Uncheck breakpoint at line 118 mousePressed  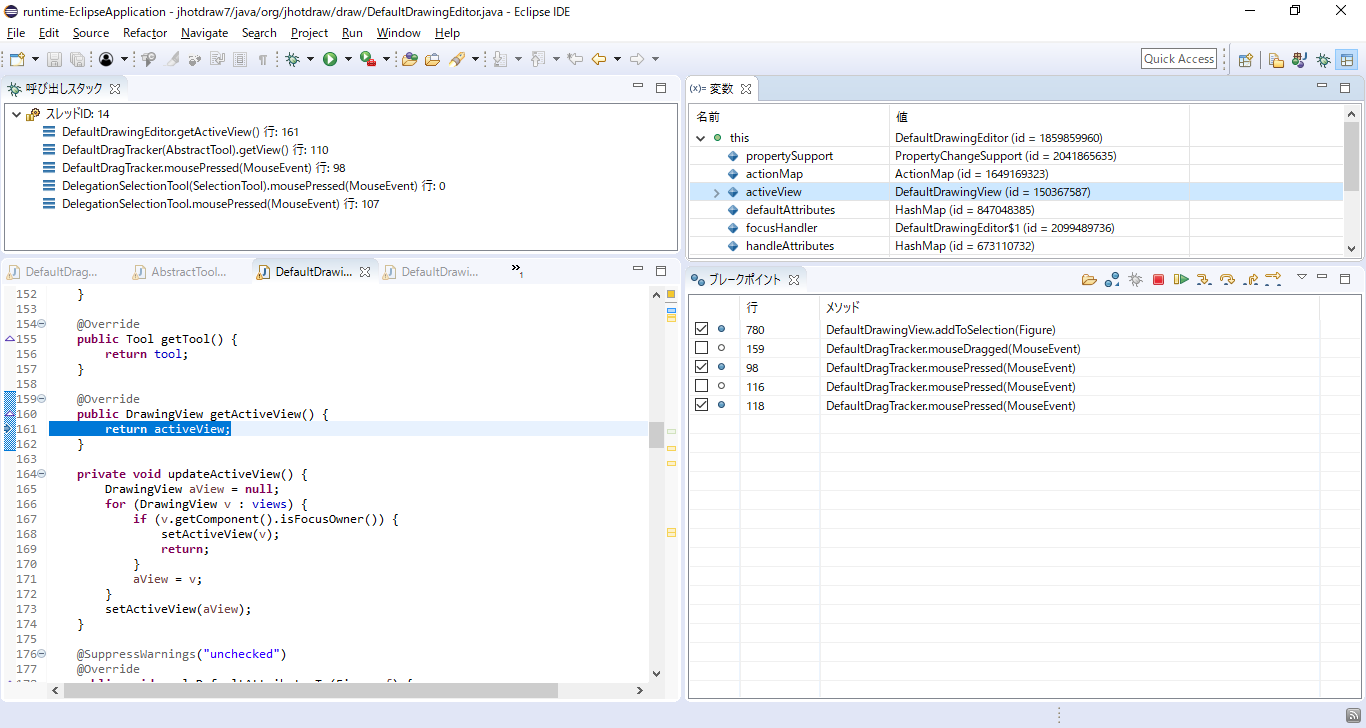coord(701,405)
